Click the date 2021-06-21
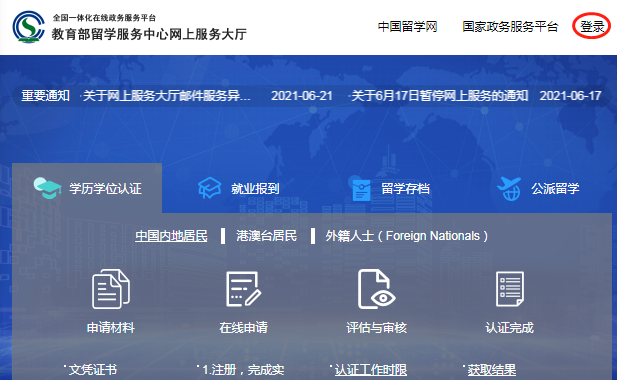Viewport: 617px width, 380px height. [302, 96]
